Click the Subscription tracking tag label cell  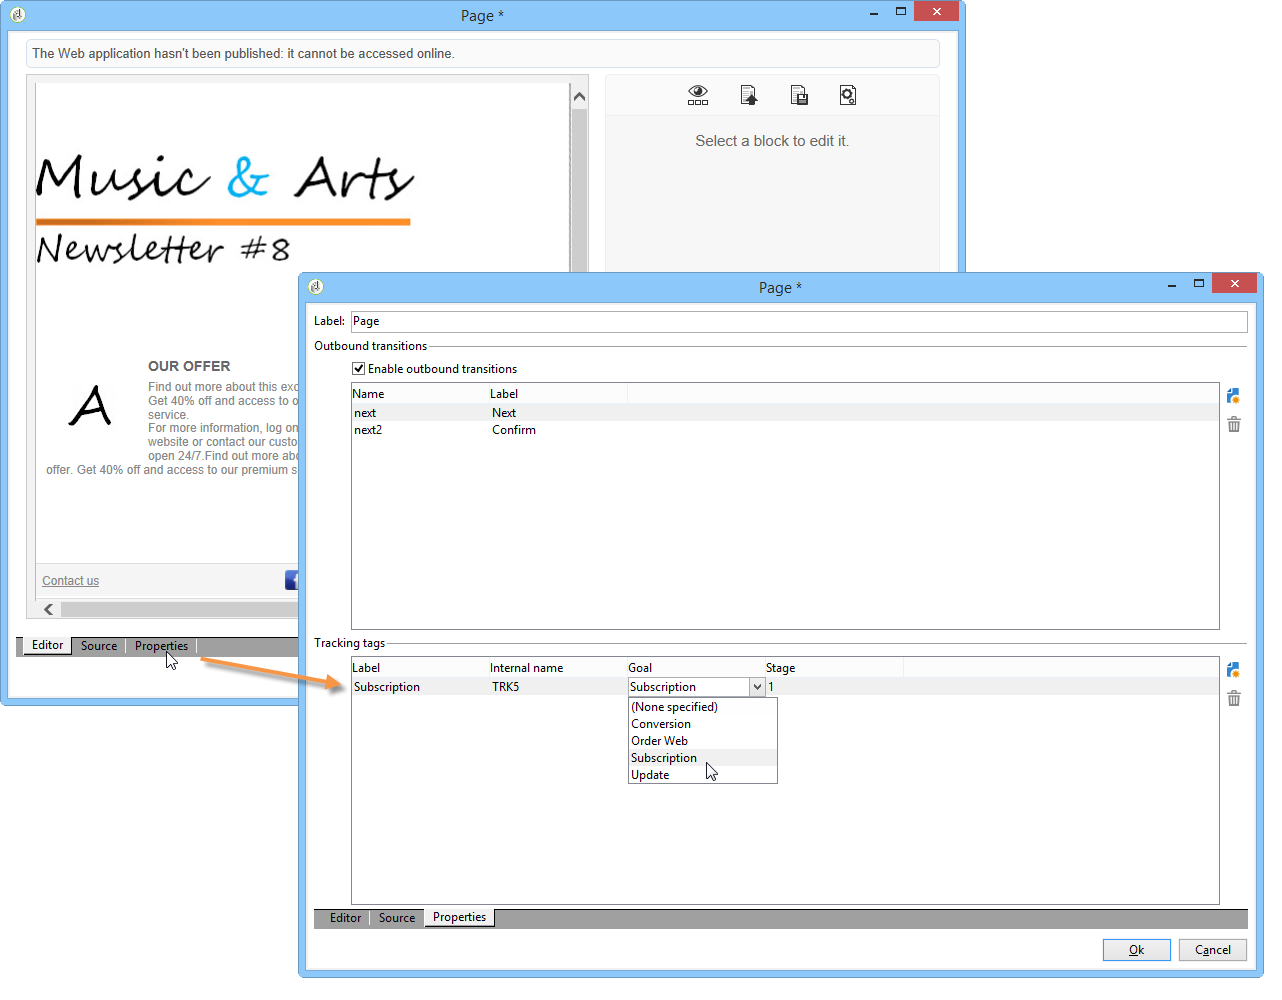[x=387, y=687]
